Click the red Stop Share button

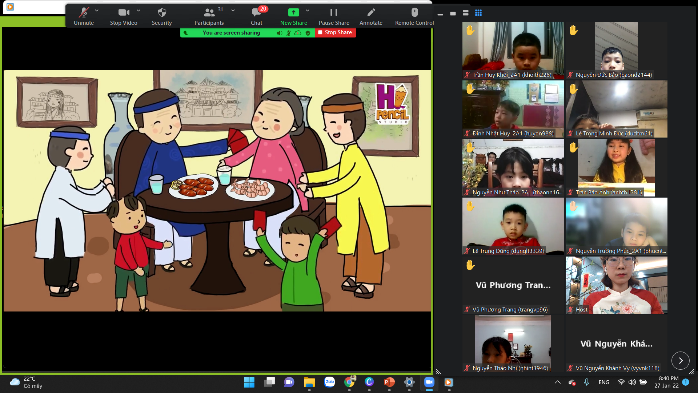click(x=335, y=32)
